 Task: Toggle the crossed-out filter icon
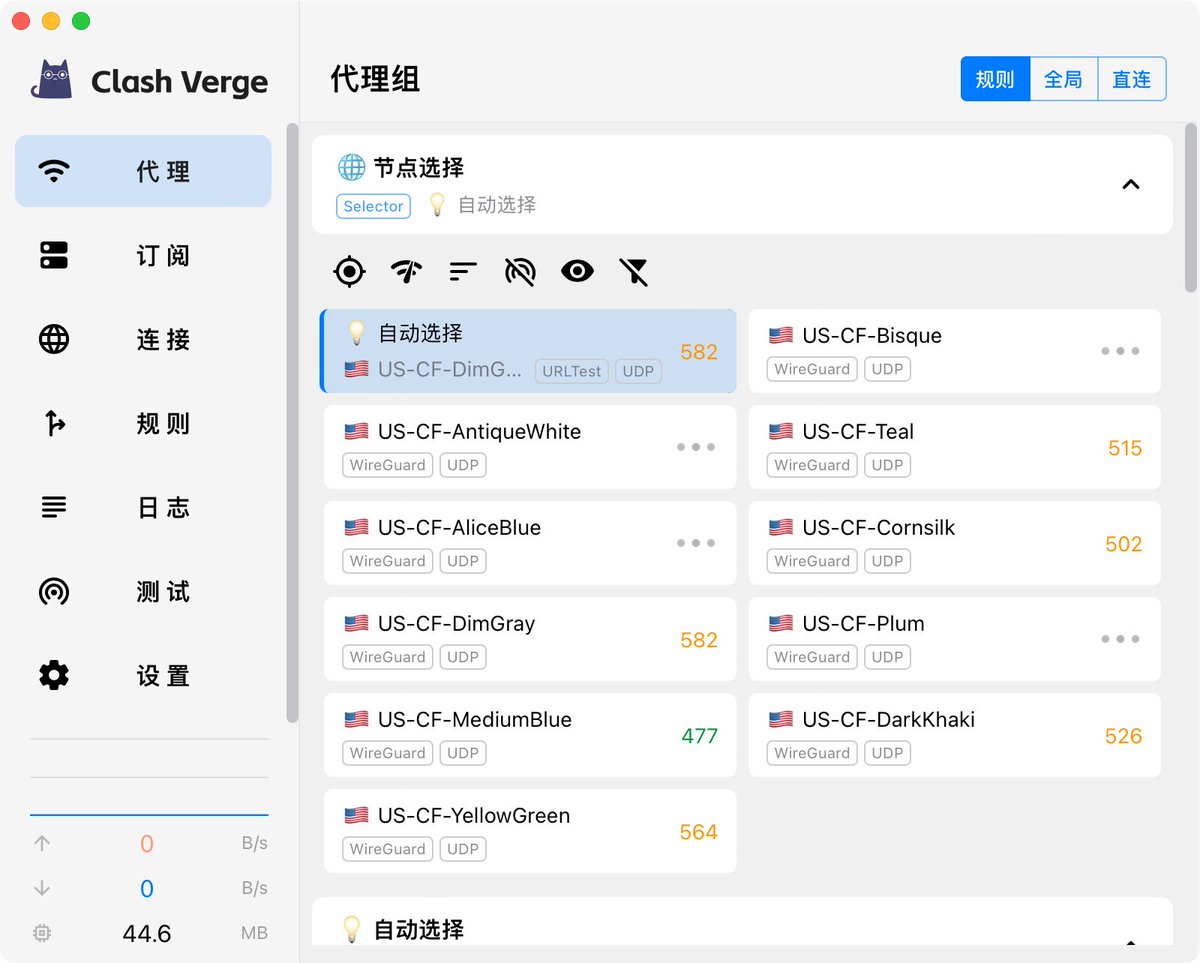click(634, 271)
